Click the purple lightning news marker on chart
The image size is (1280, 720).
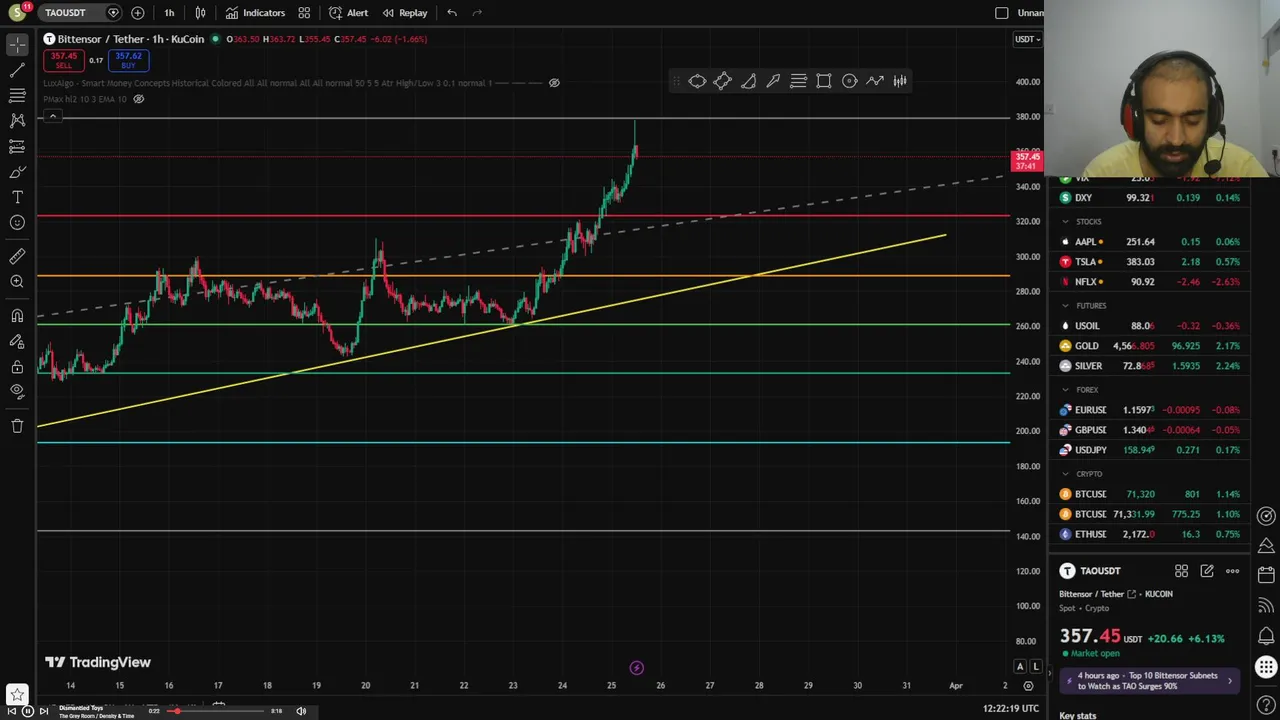pyautogui.click(x=636, y=667)
